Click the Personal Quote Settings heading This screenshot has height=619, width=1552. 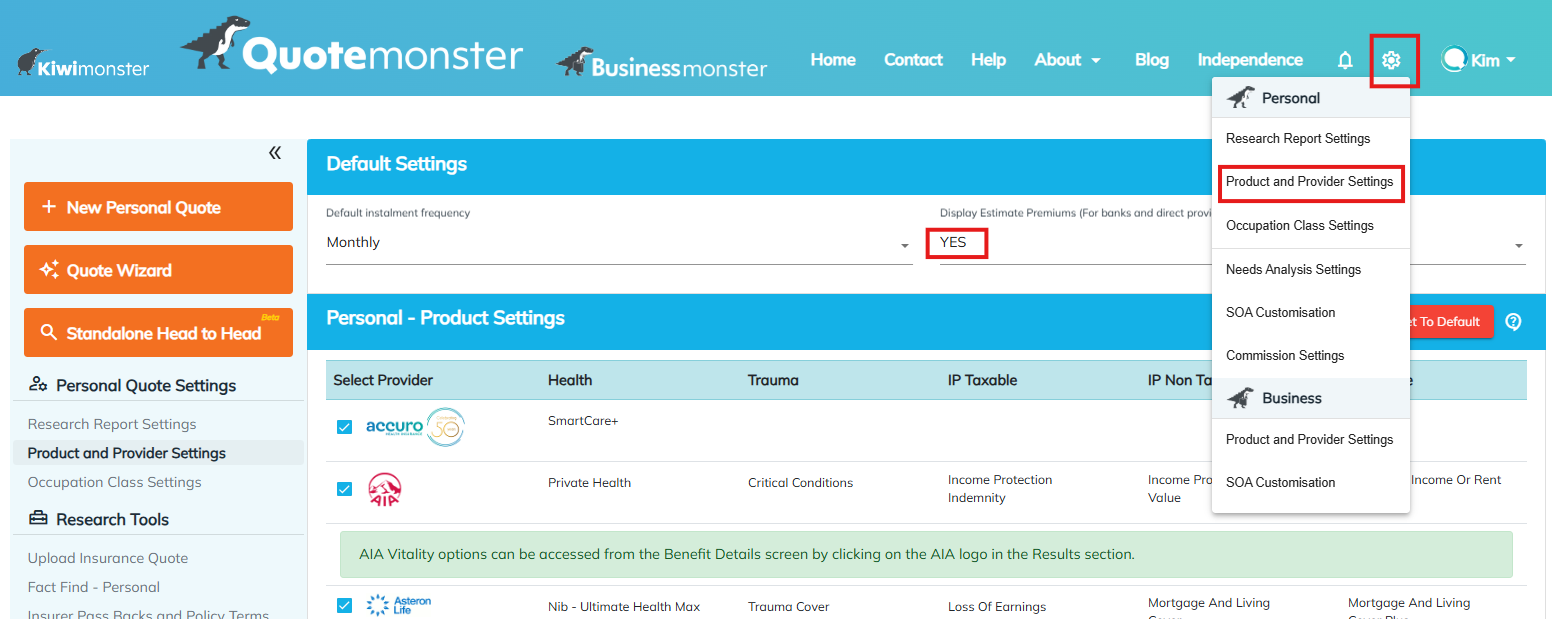(146, 385)
